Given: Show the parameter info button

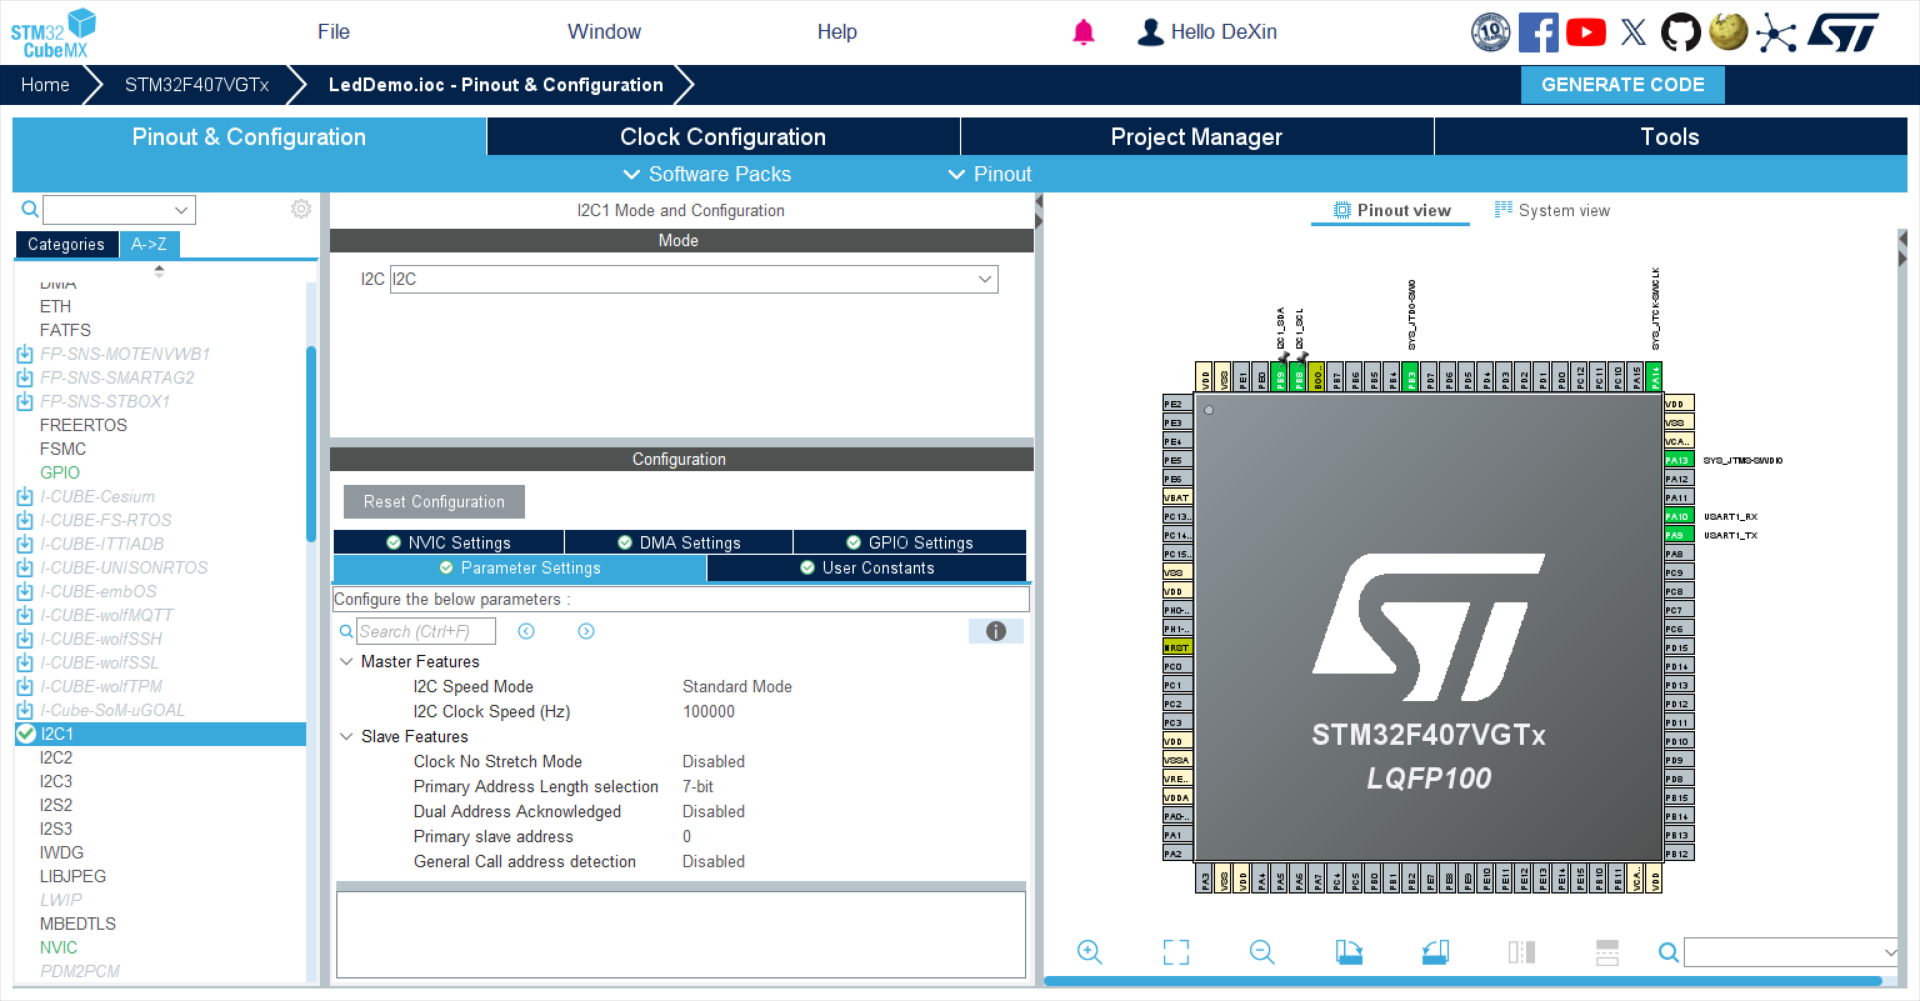Looking at the screenshot, I should coord(996,631).
